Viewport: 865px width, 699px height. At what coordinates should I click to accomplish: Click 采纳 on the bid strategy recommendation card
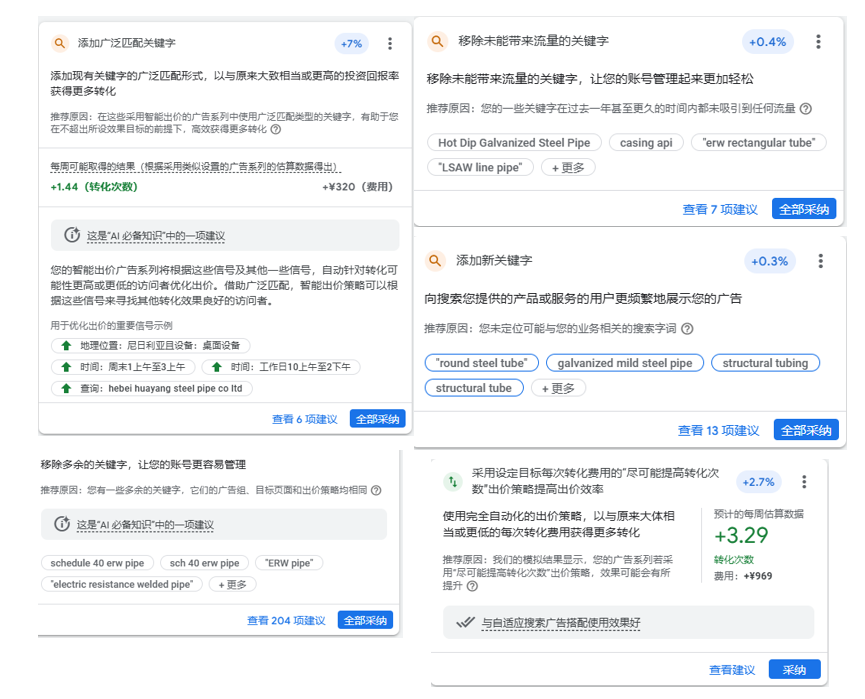(x=794, y=669)
